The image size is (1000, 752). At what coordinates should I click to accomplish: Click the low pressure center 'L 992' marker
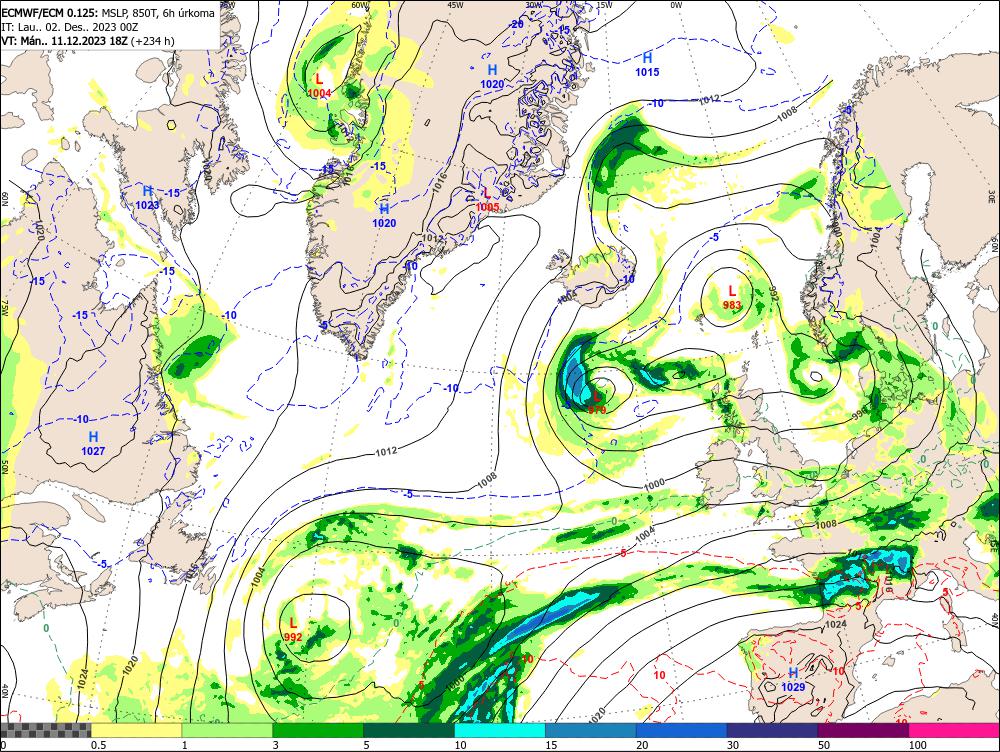(x=293, y=630)
